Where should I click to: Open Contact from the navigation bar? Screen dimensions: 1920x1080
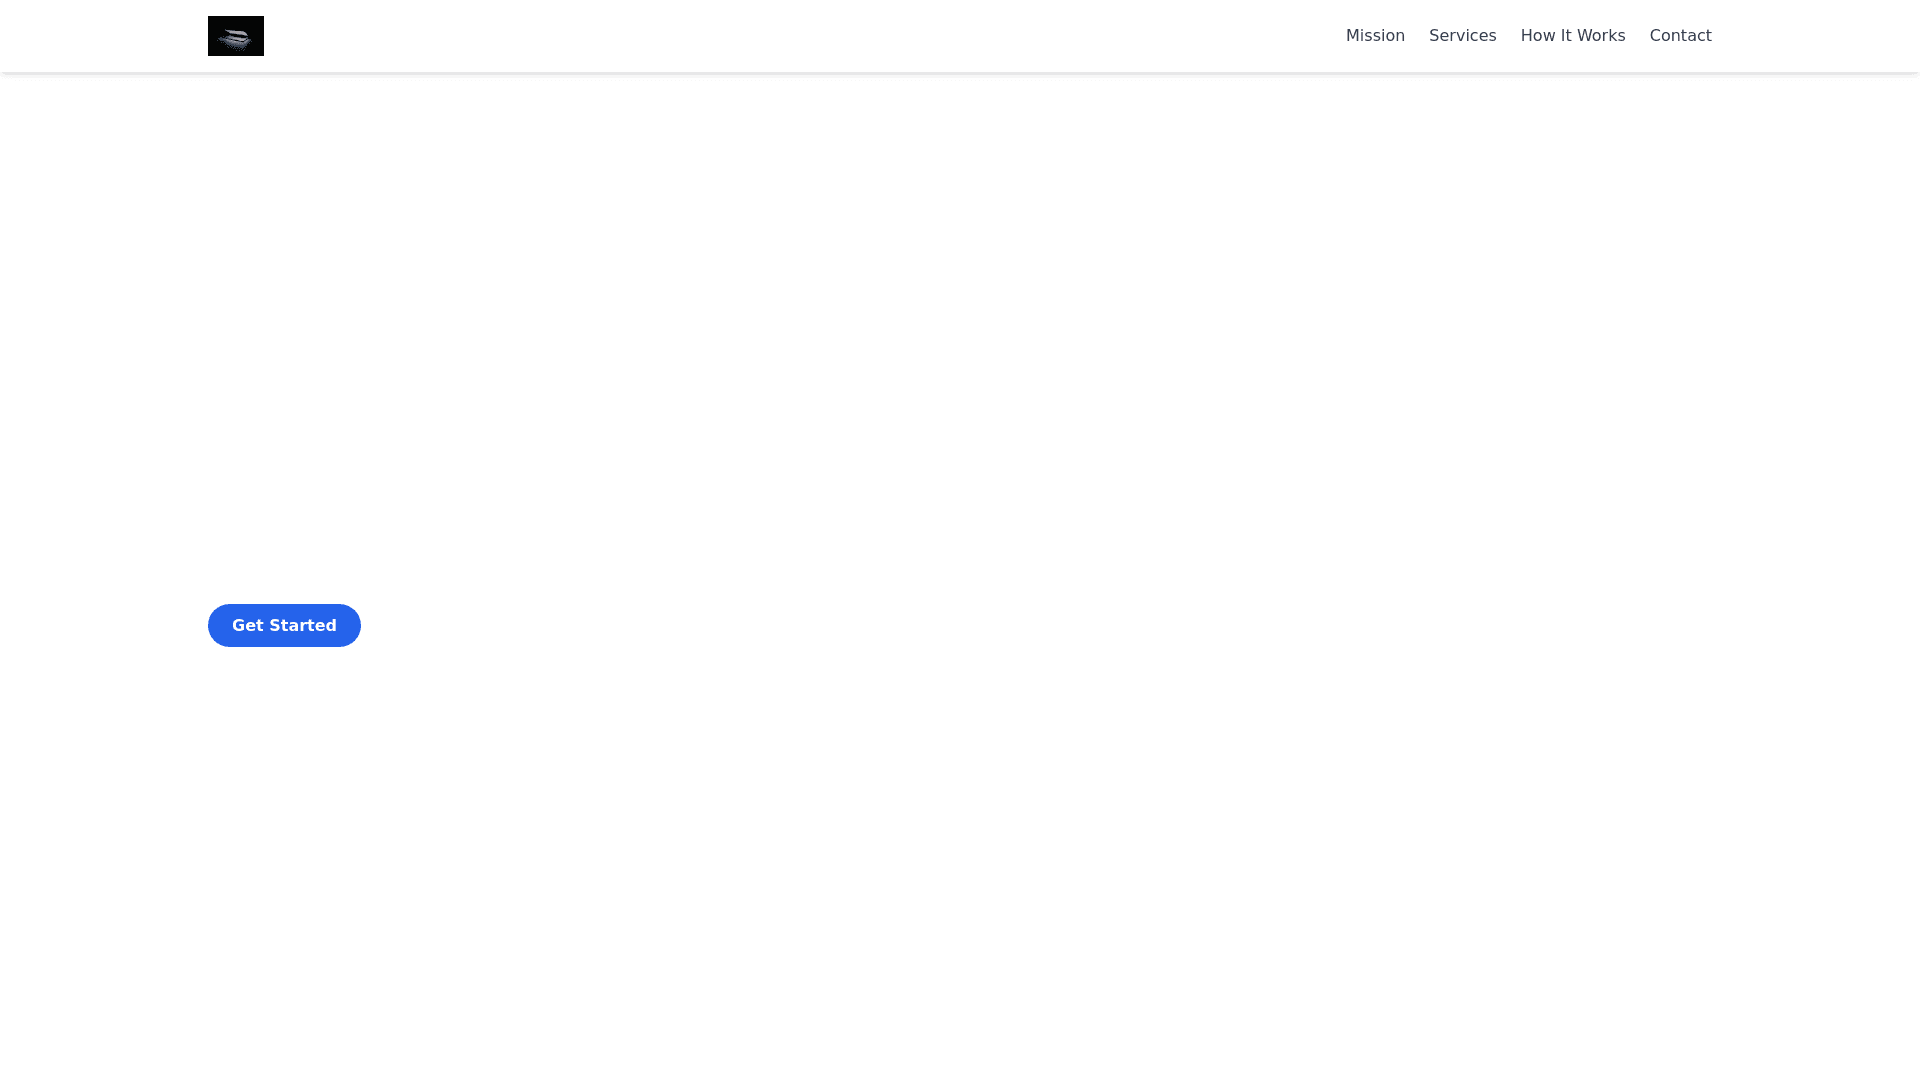coord(1680,36)
